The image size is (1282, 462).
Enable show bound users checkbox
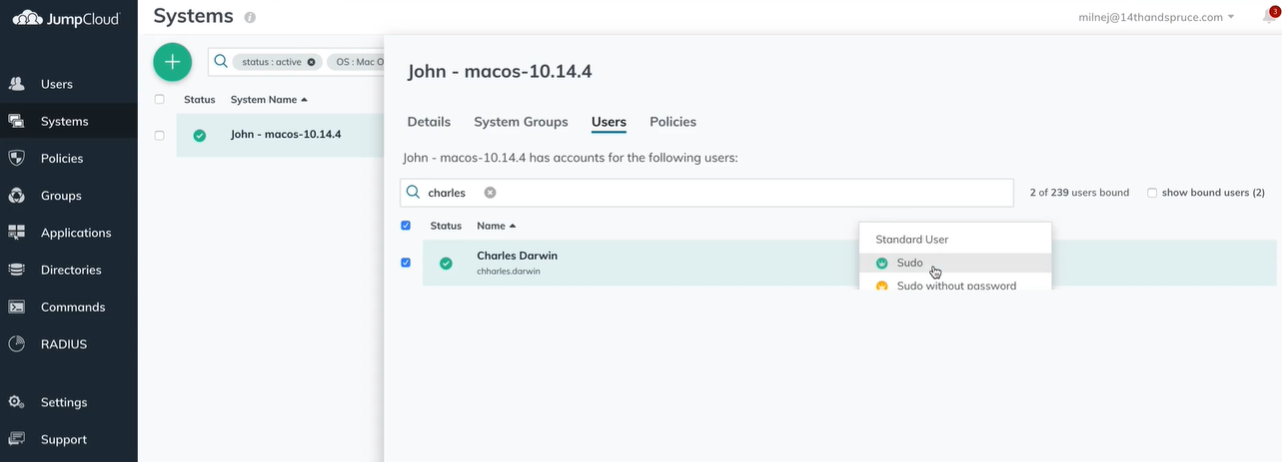pyautogui.click(x=1152, y=193)
